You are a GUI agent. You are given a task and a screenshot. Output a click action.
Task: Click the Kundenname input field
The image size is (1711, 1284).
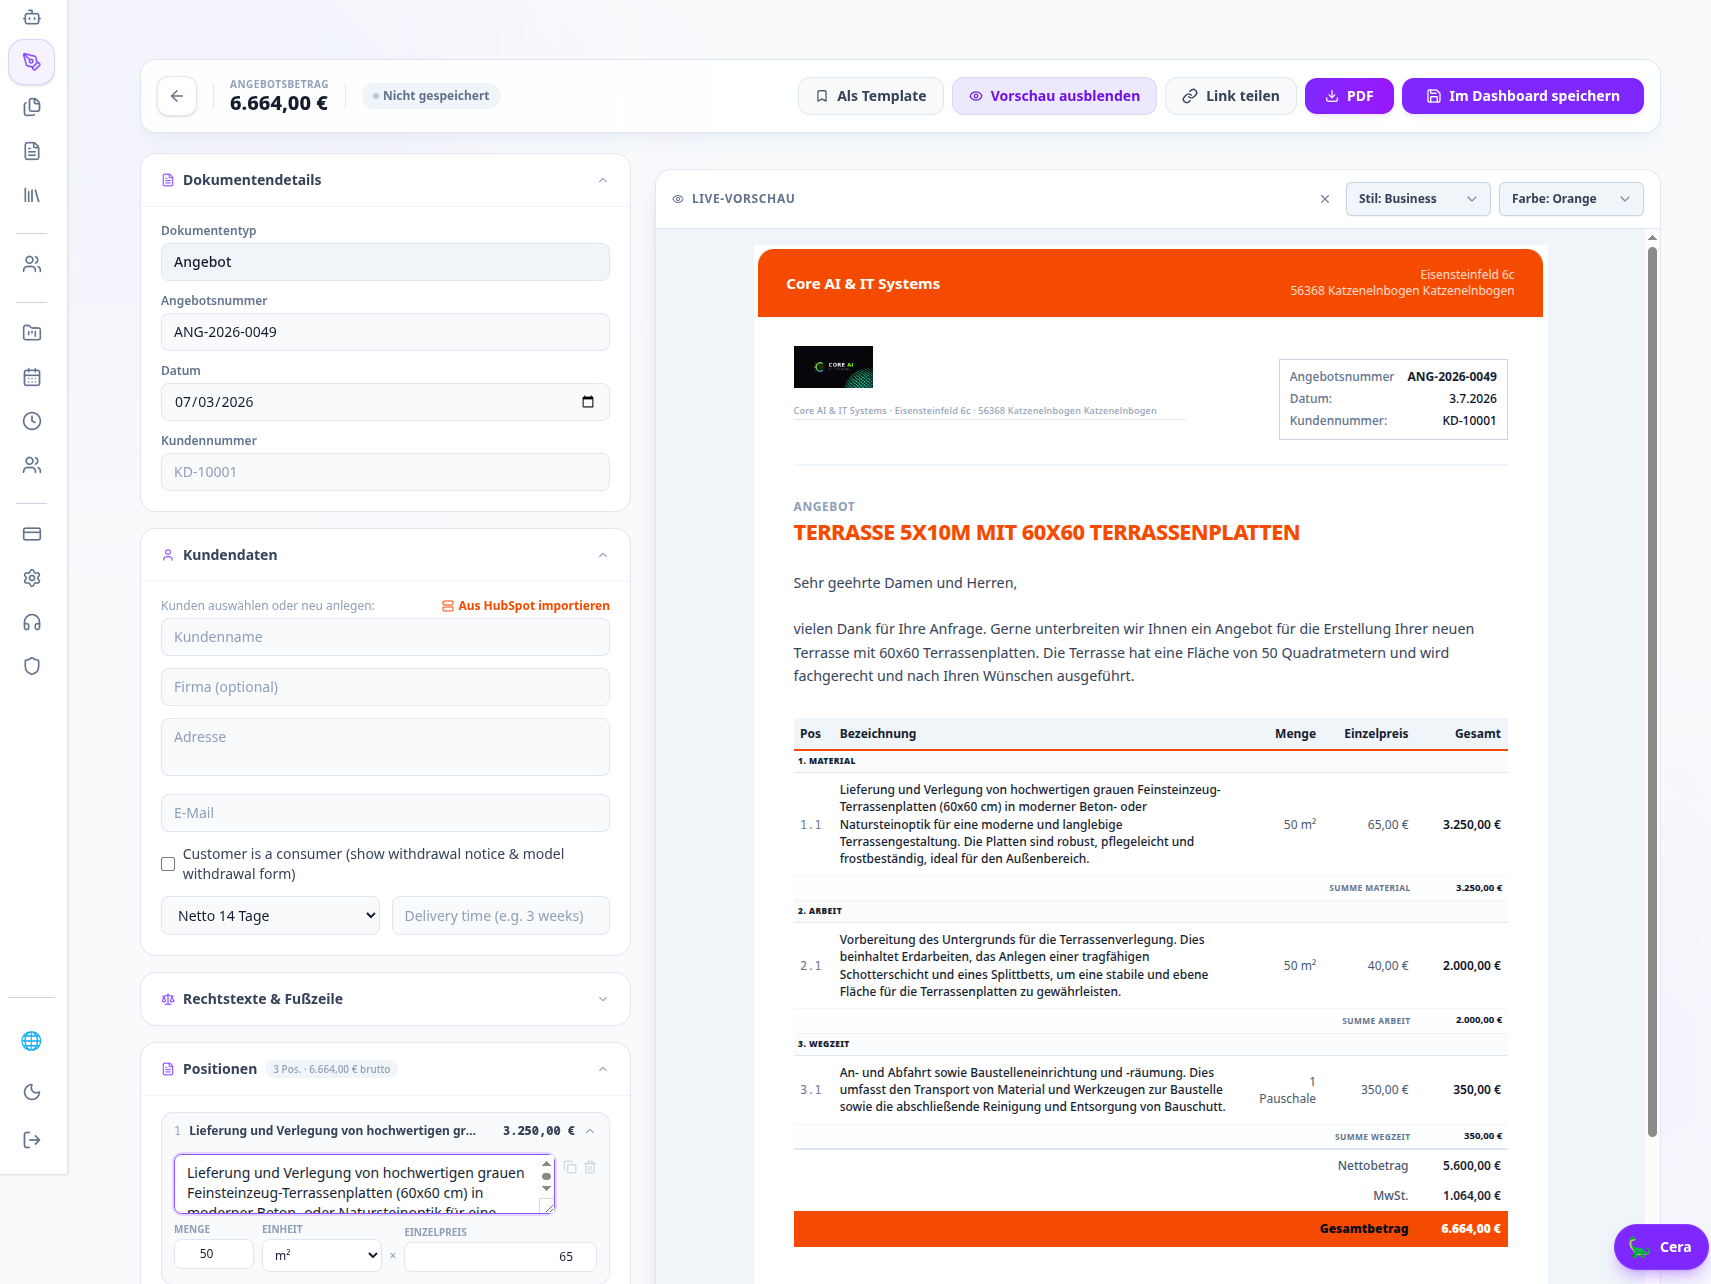pos(385,637)
